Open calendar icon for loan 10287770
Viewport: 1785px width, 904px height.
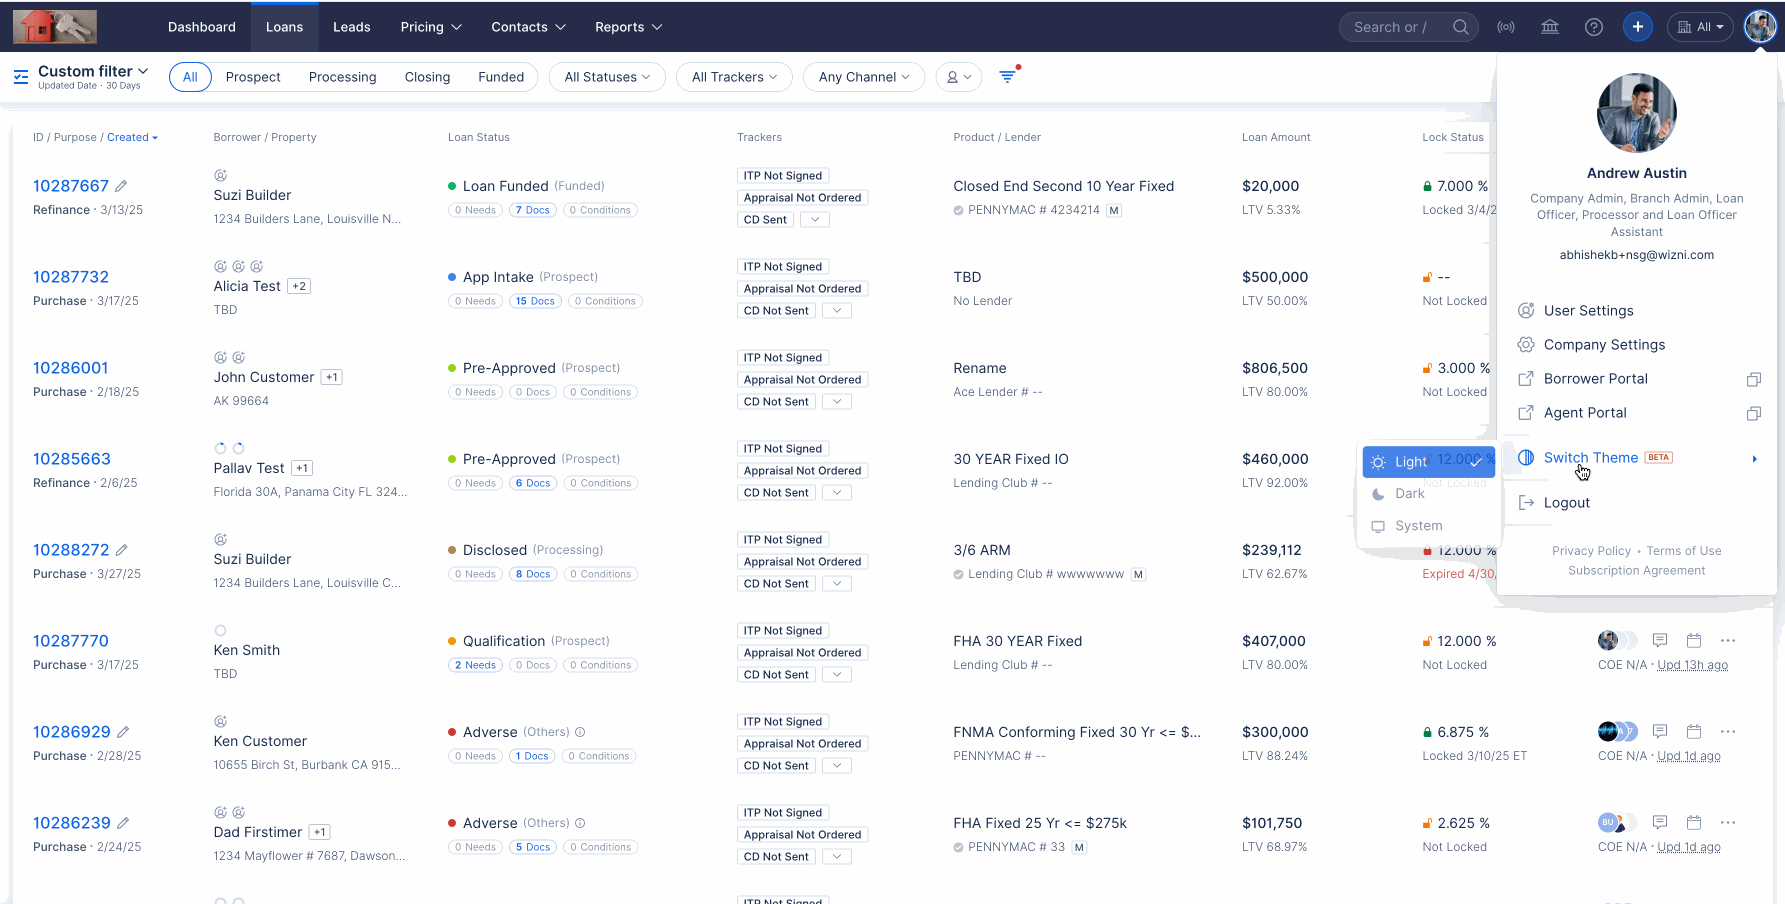[x=1694, y=640]
